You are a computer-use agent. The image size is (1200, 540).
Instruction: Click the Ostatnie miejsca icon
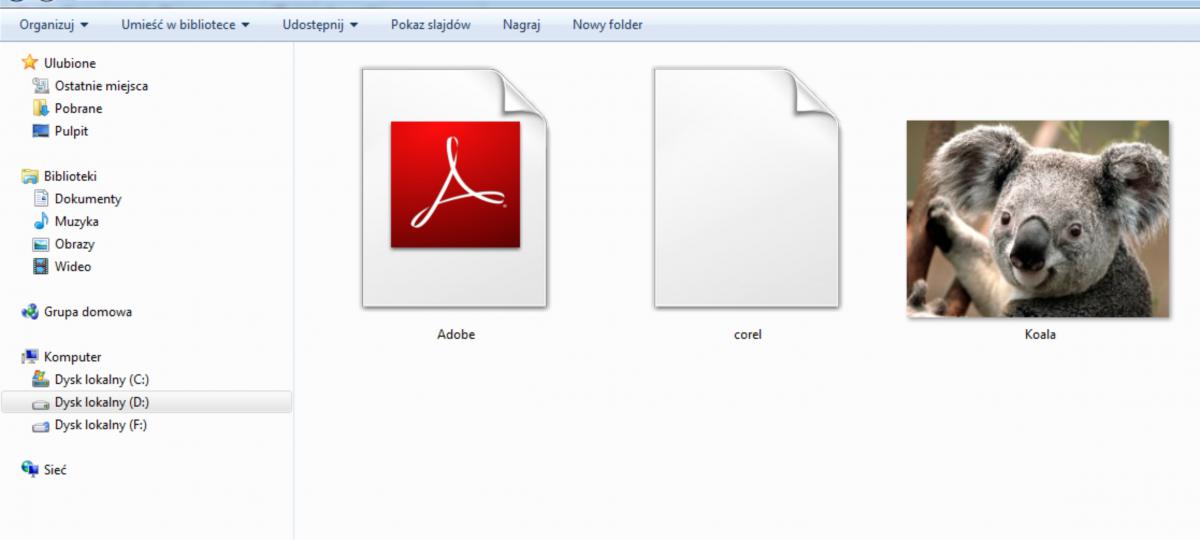pyautogui.click(x=41, y=86)
